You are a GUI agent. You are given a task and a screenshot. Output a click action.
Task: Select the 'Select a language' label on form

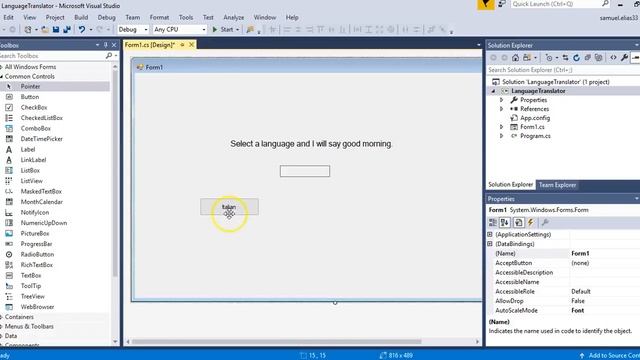311,144
